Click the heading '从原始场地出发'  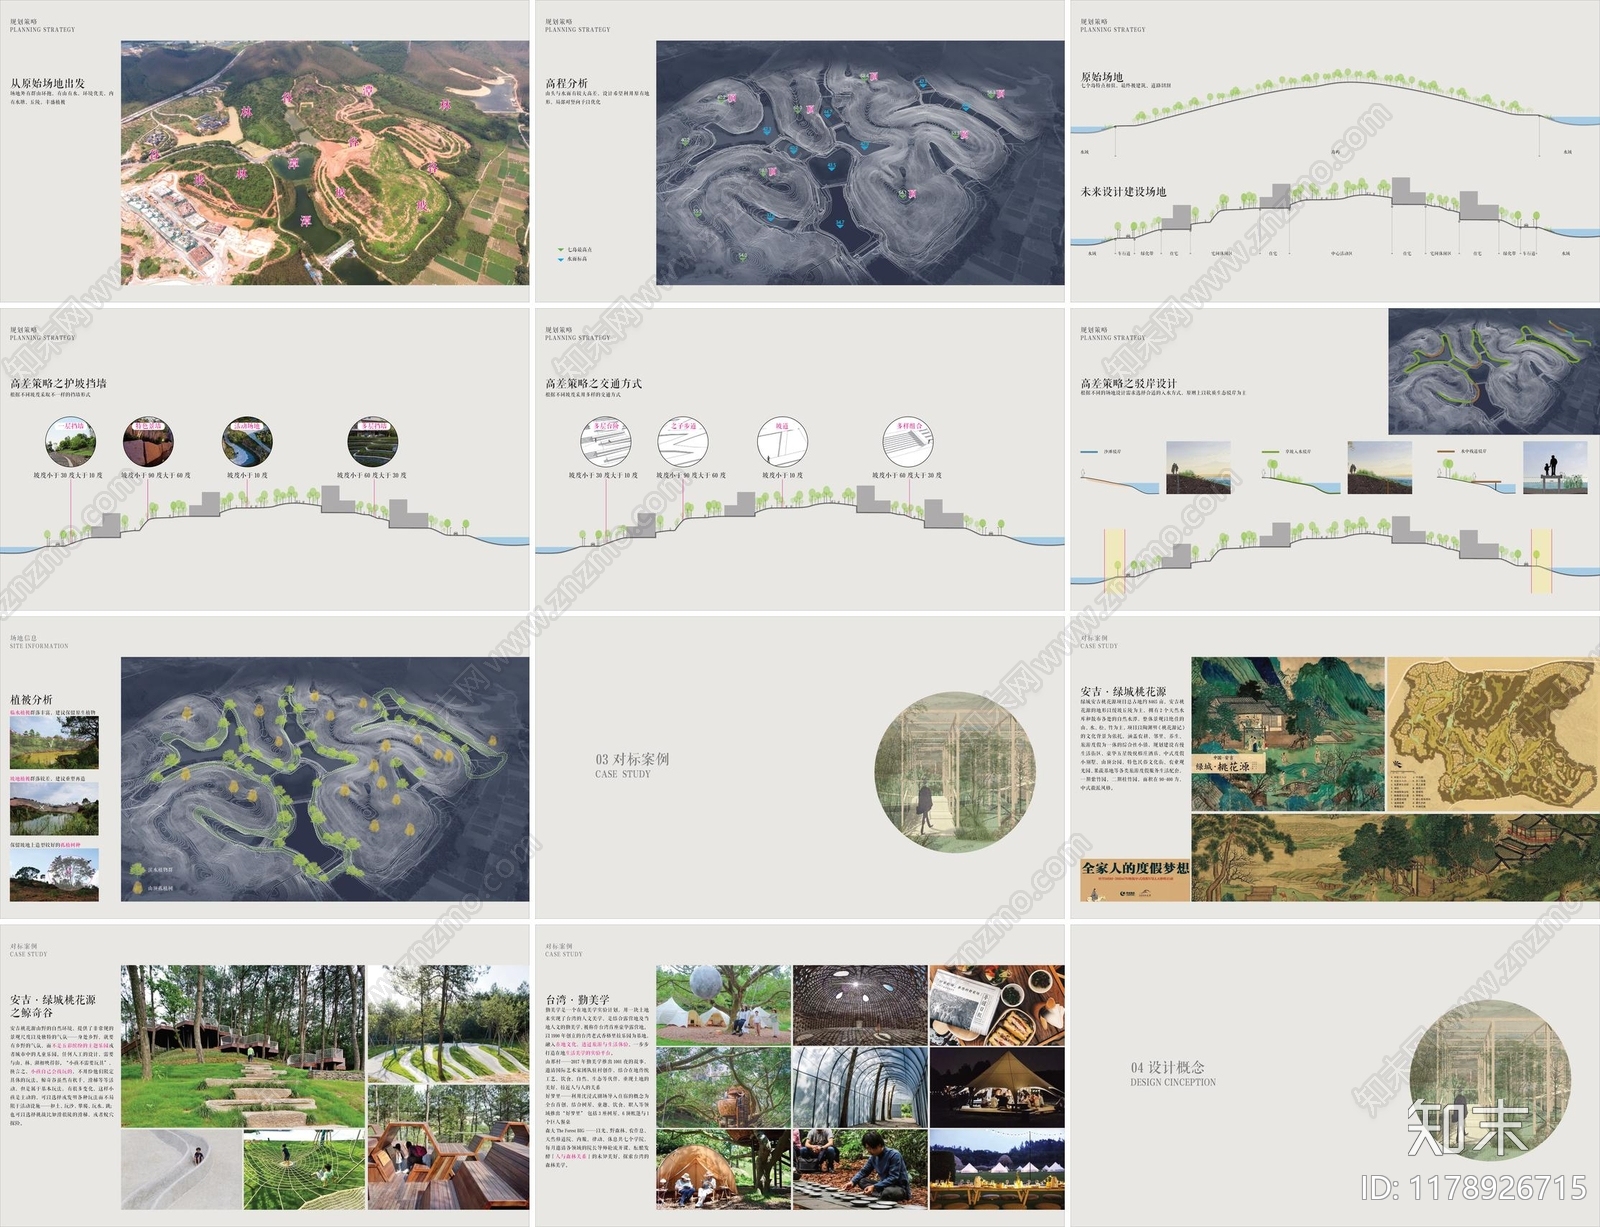47,84
